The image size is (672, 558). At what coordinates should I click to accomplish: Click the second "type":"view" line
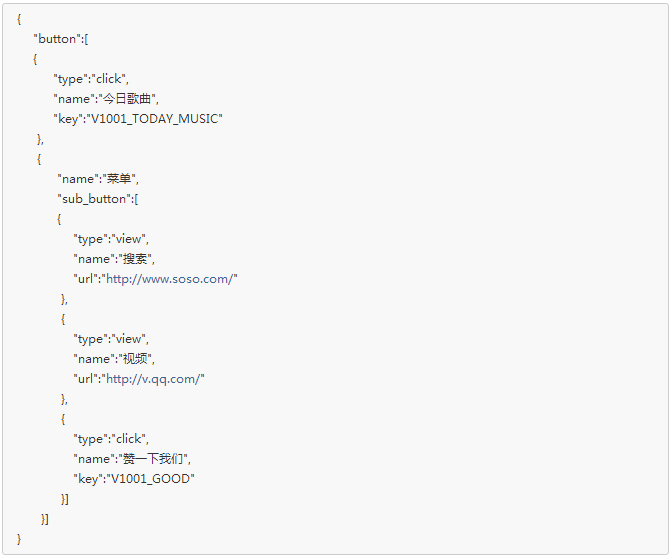click(x=111, y=339)
